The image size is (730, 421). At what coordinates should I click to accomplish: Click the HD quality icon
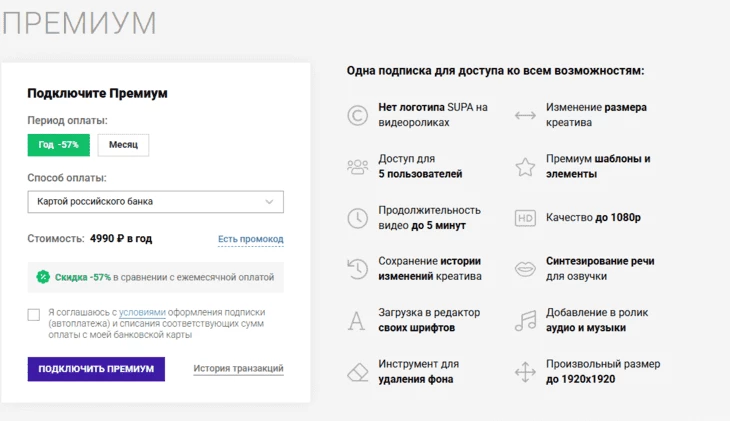click(x=525, y=218)
